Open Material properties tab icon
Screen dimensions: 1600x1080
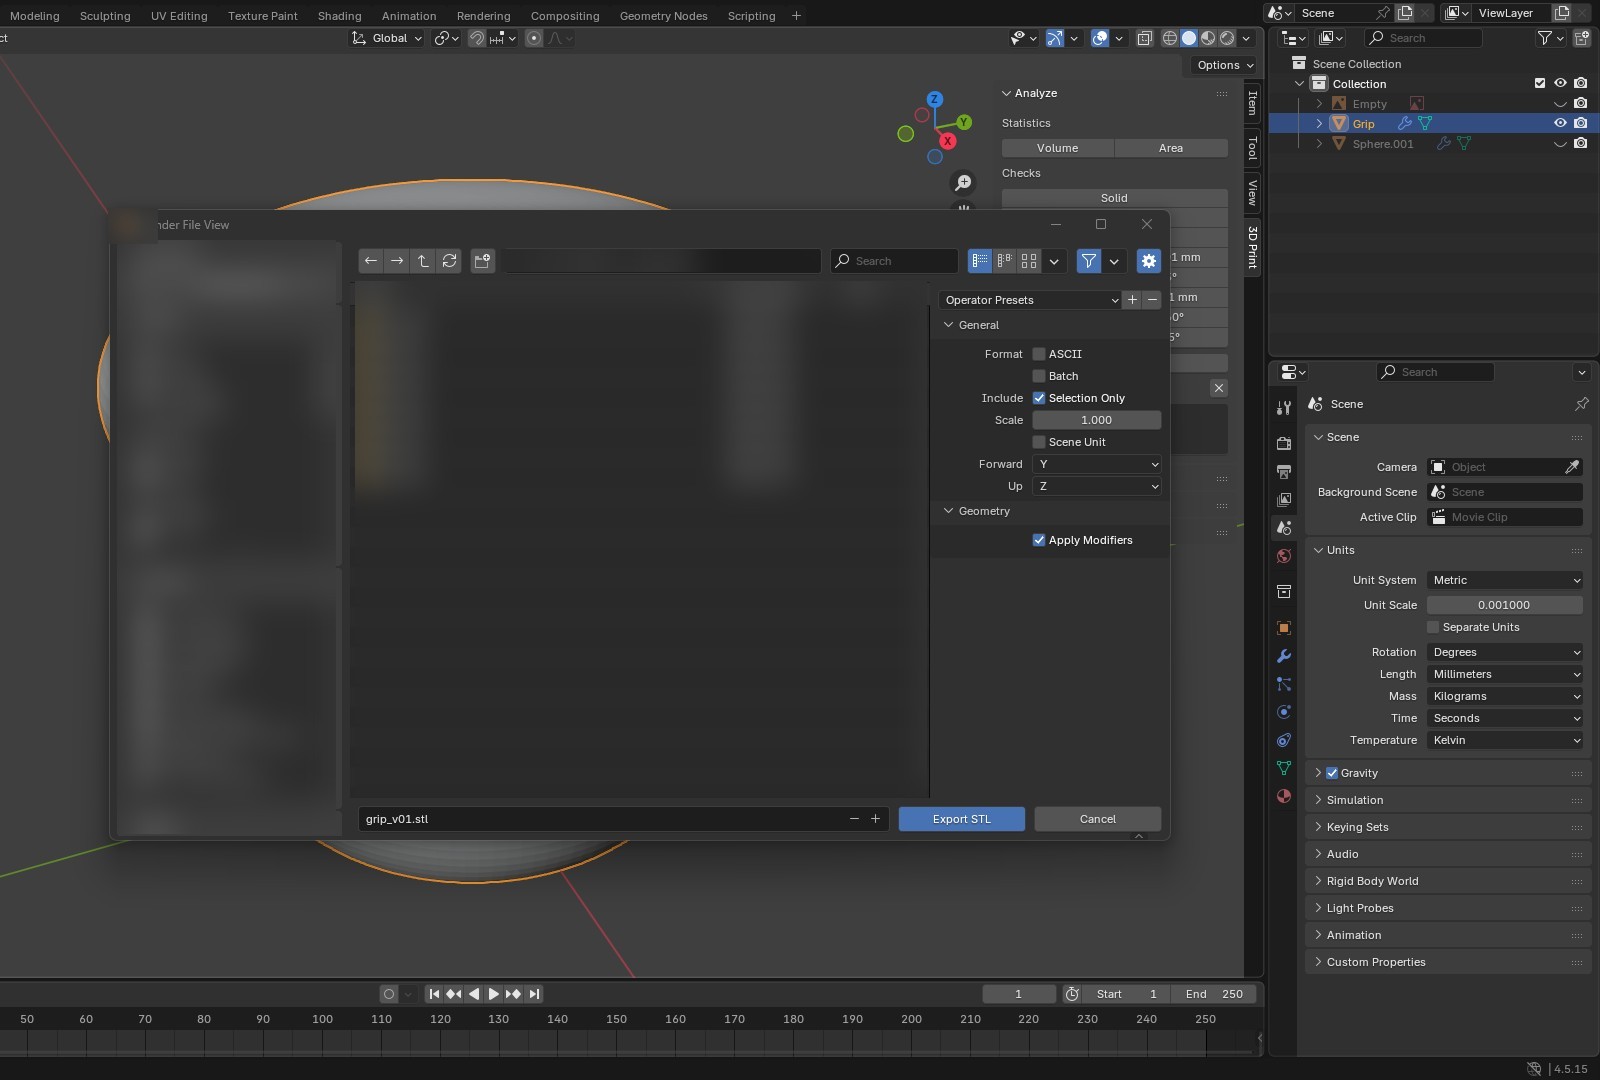coord(1284,796)
